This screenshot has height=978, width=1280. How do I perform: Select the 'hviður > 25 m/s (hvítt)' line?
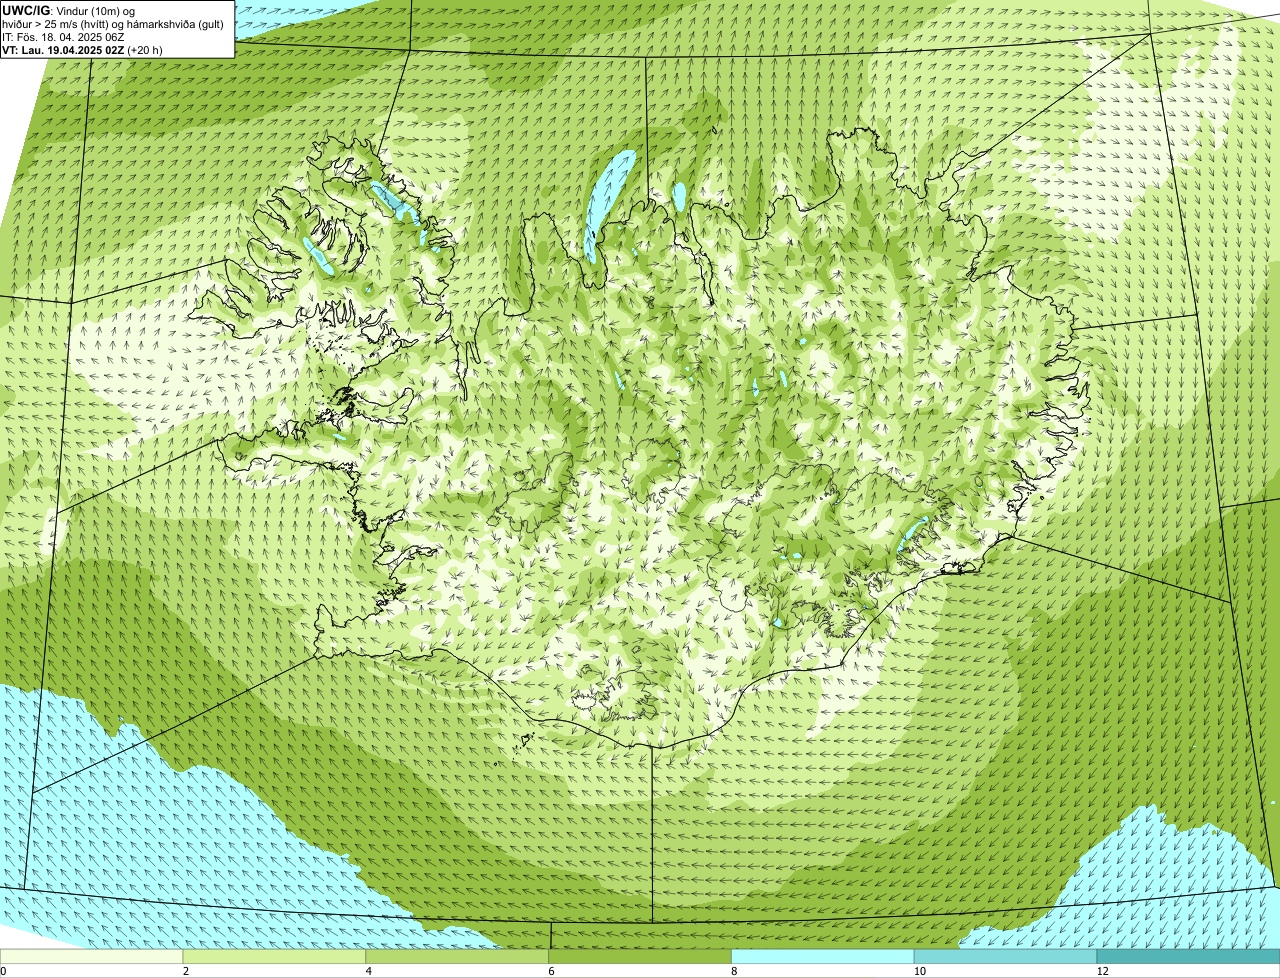[113, 24]
